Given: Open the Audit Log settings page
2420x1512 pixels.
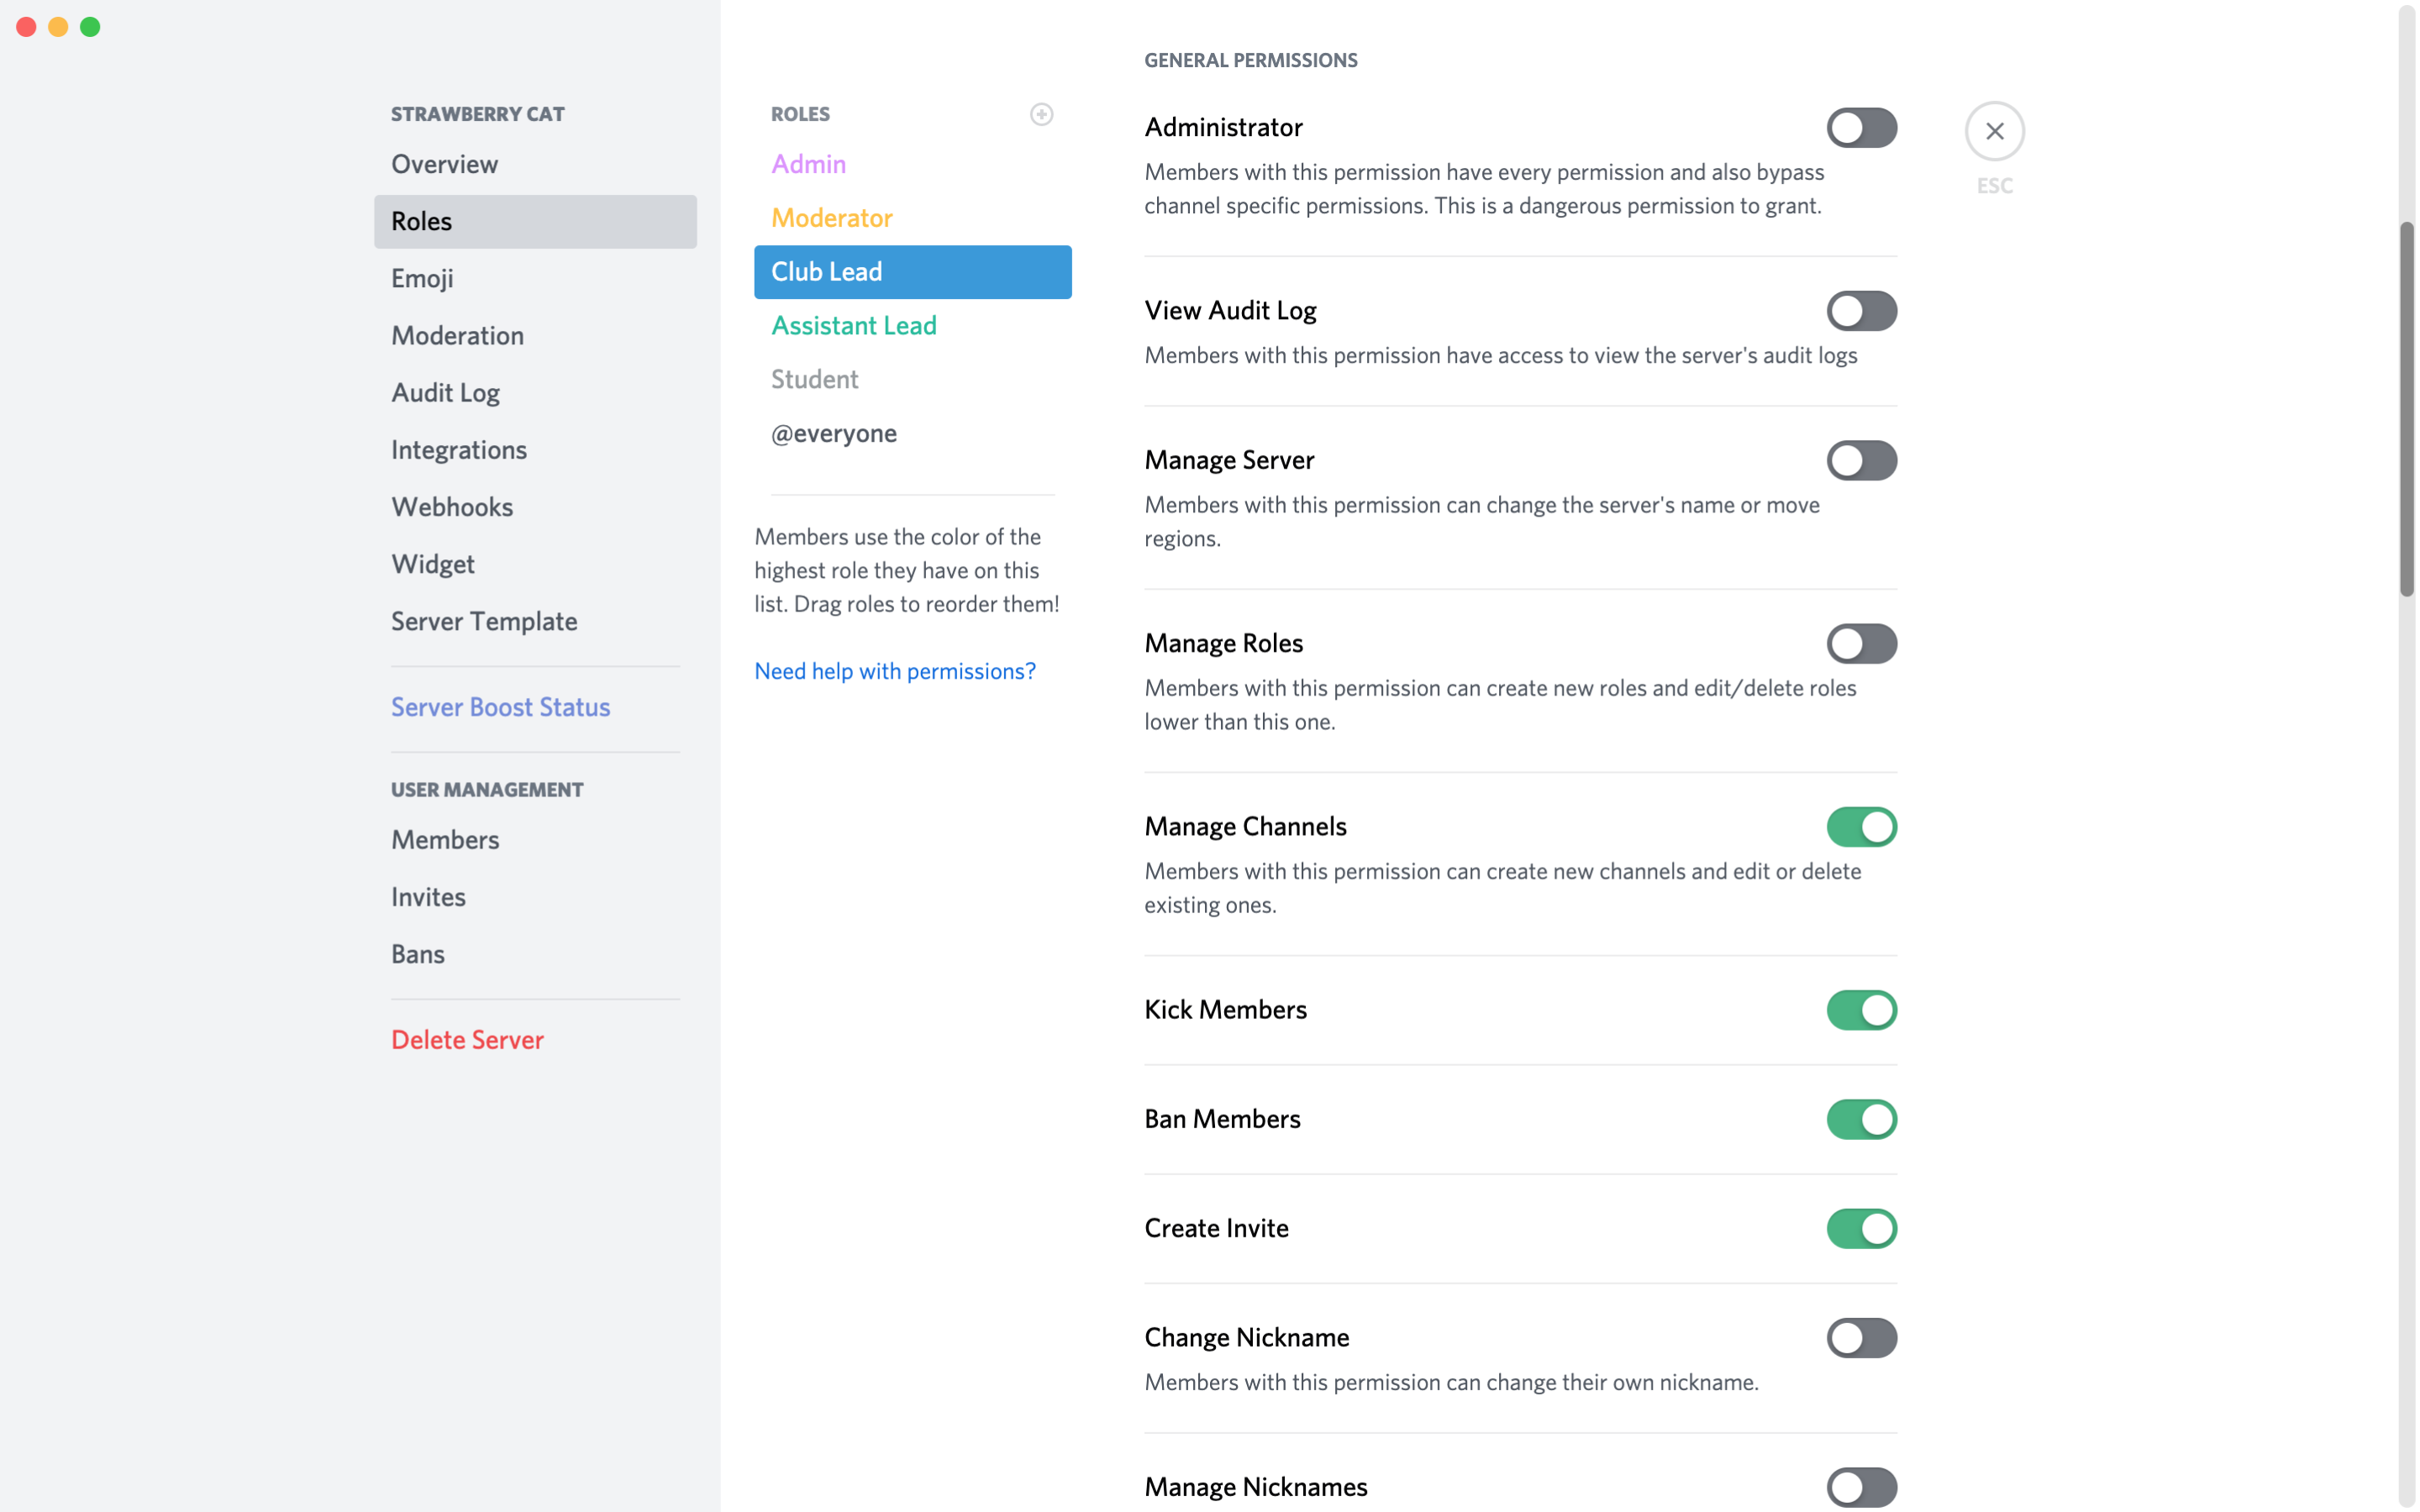Looking at the screenshot, I should [445, 392].
